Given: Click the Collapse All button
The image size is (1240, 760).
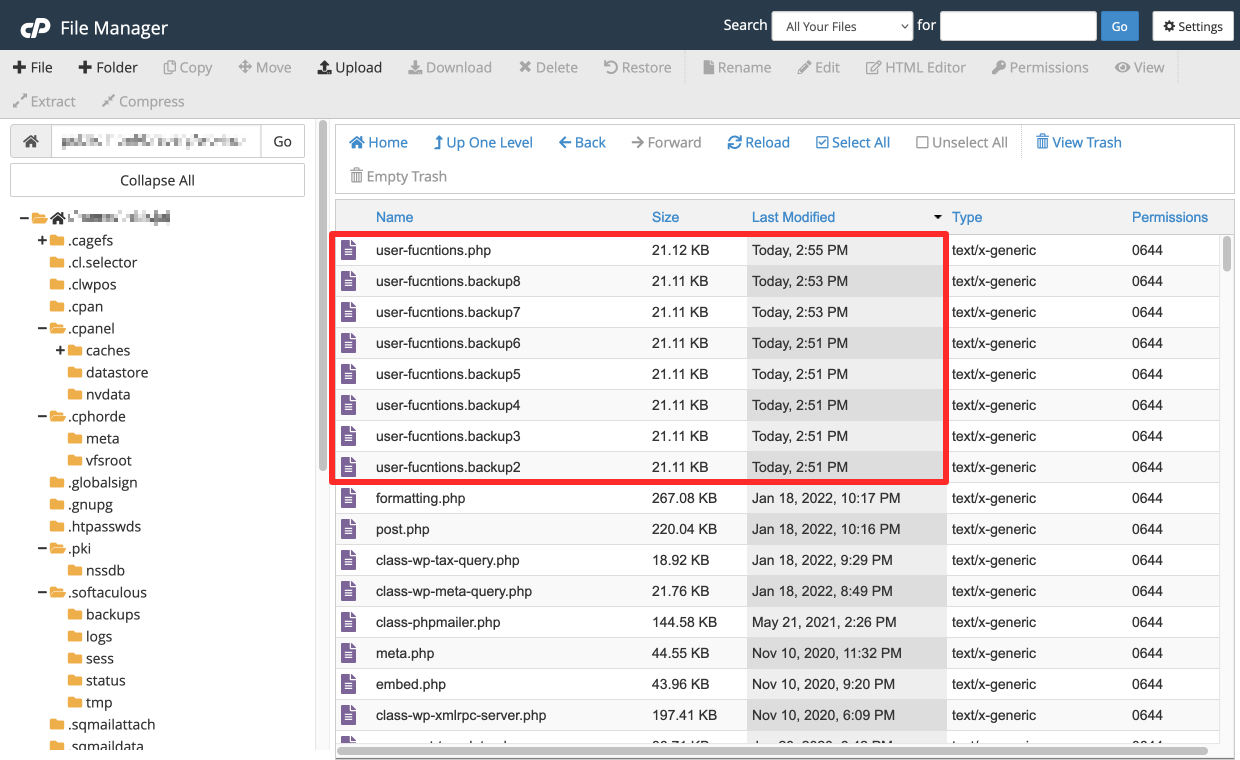Looking at the screenshot, I should [157, 180].
